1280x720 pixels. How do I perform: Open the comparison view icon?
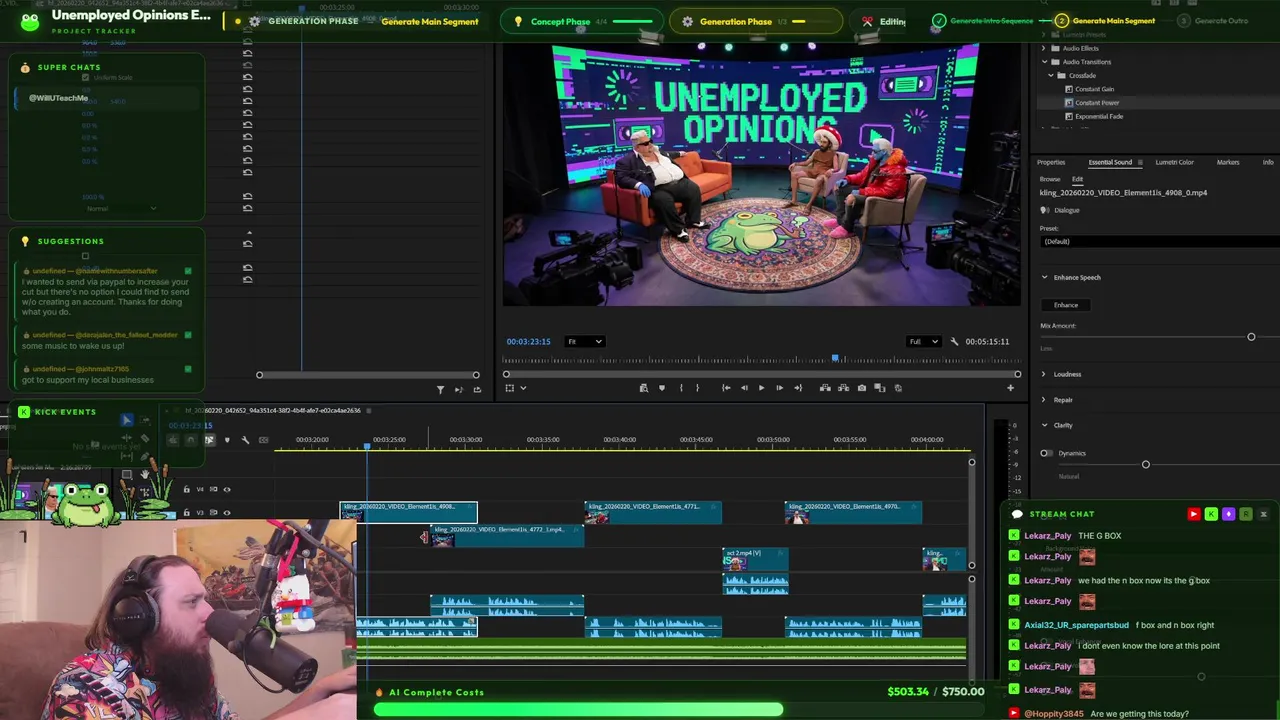[879, 388]
